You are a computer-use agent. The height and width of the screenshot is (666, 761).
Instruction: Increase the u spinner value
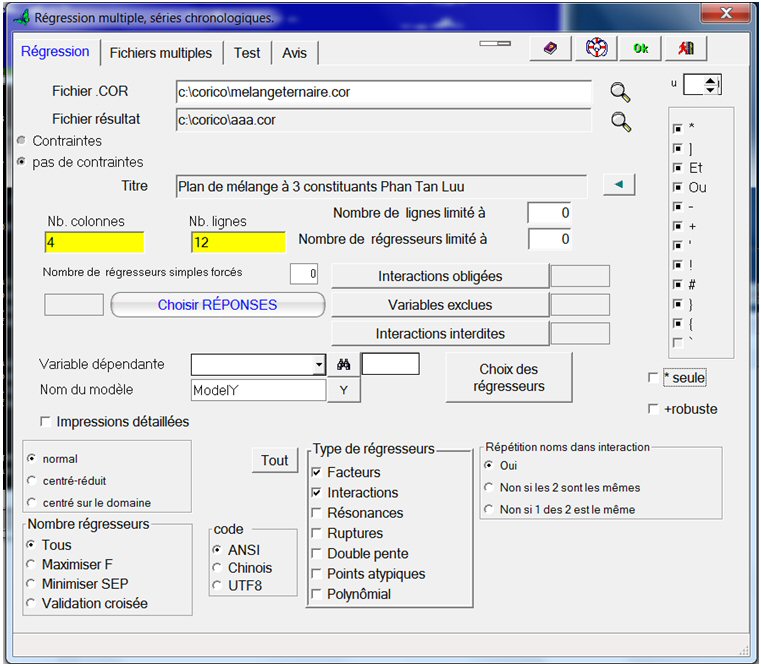tap(711, 81)
